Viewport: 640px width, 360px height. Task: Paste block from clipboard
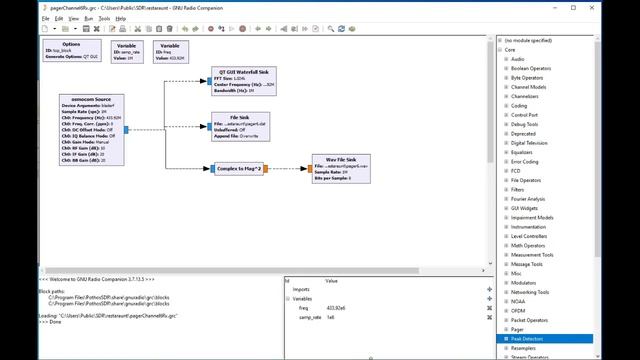(159, 29)
